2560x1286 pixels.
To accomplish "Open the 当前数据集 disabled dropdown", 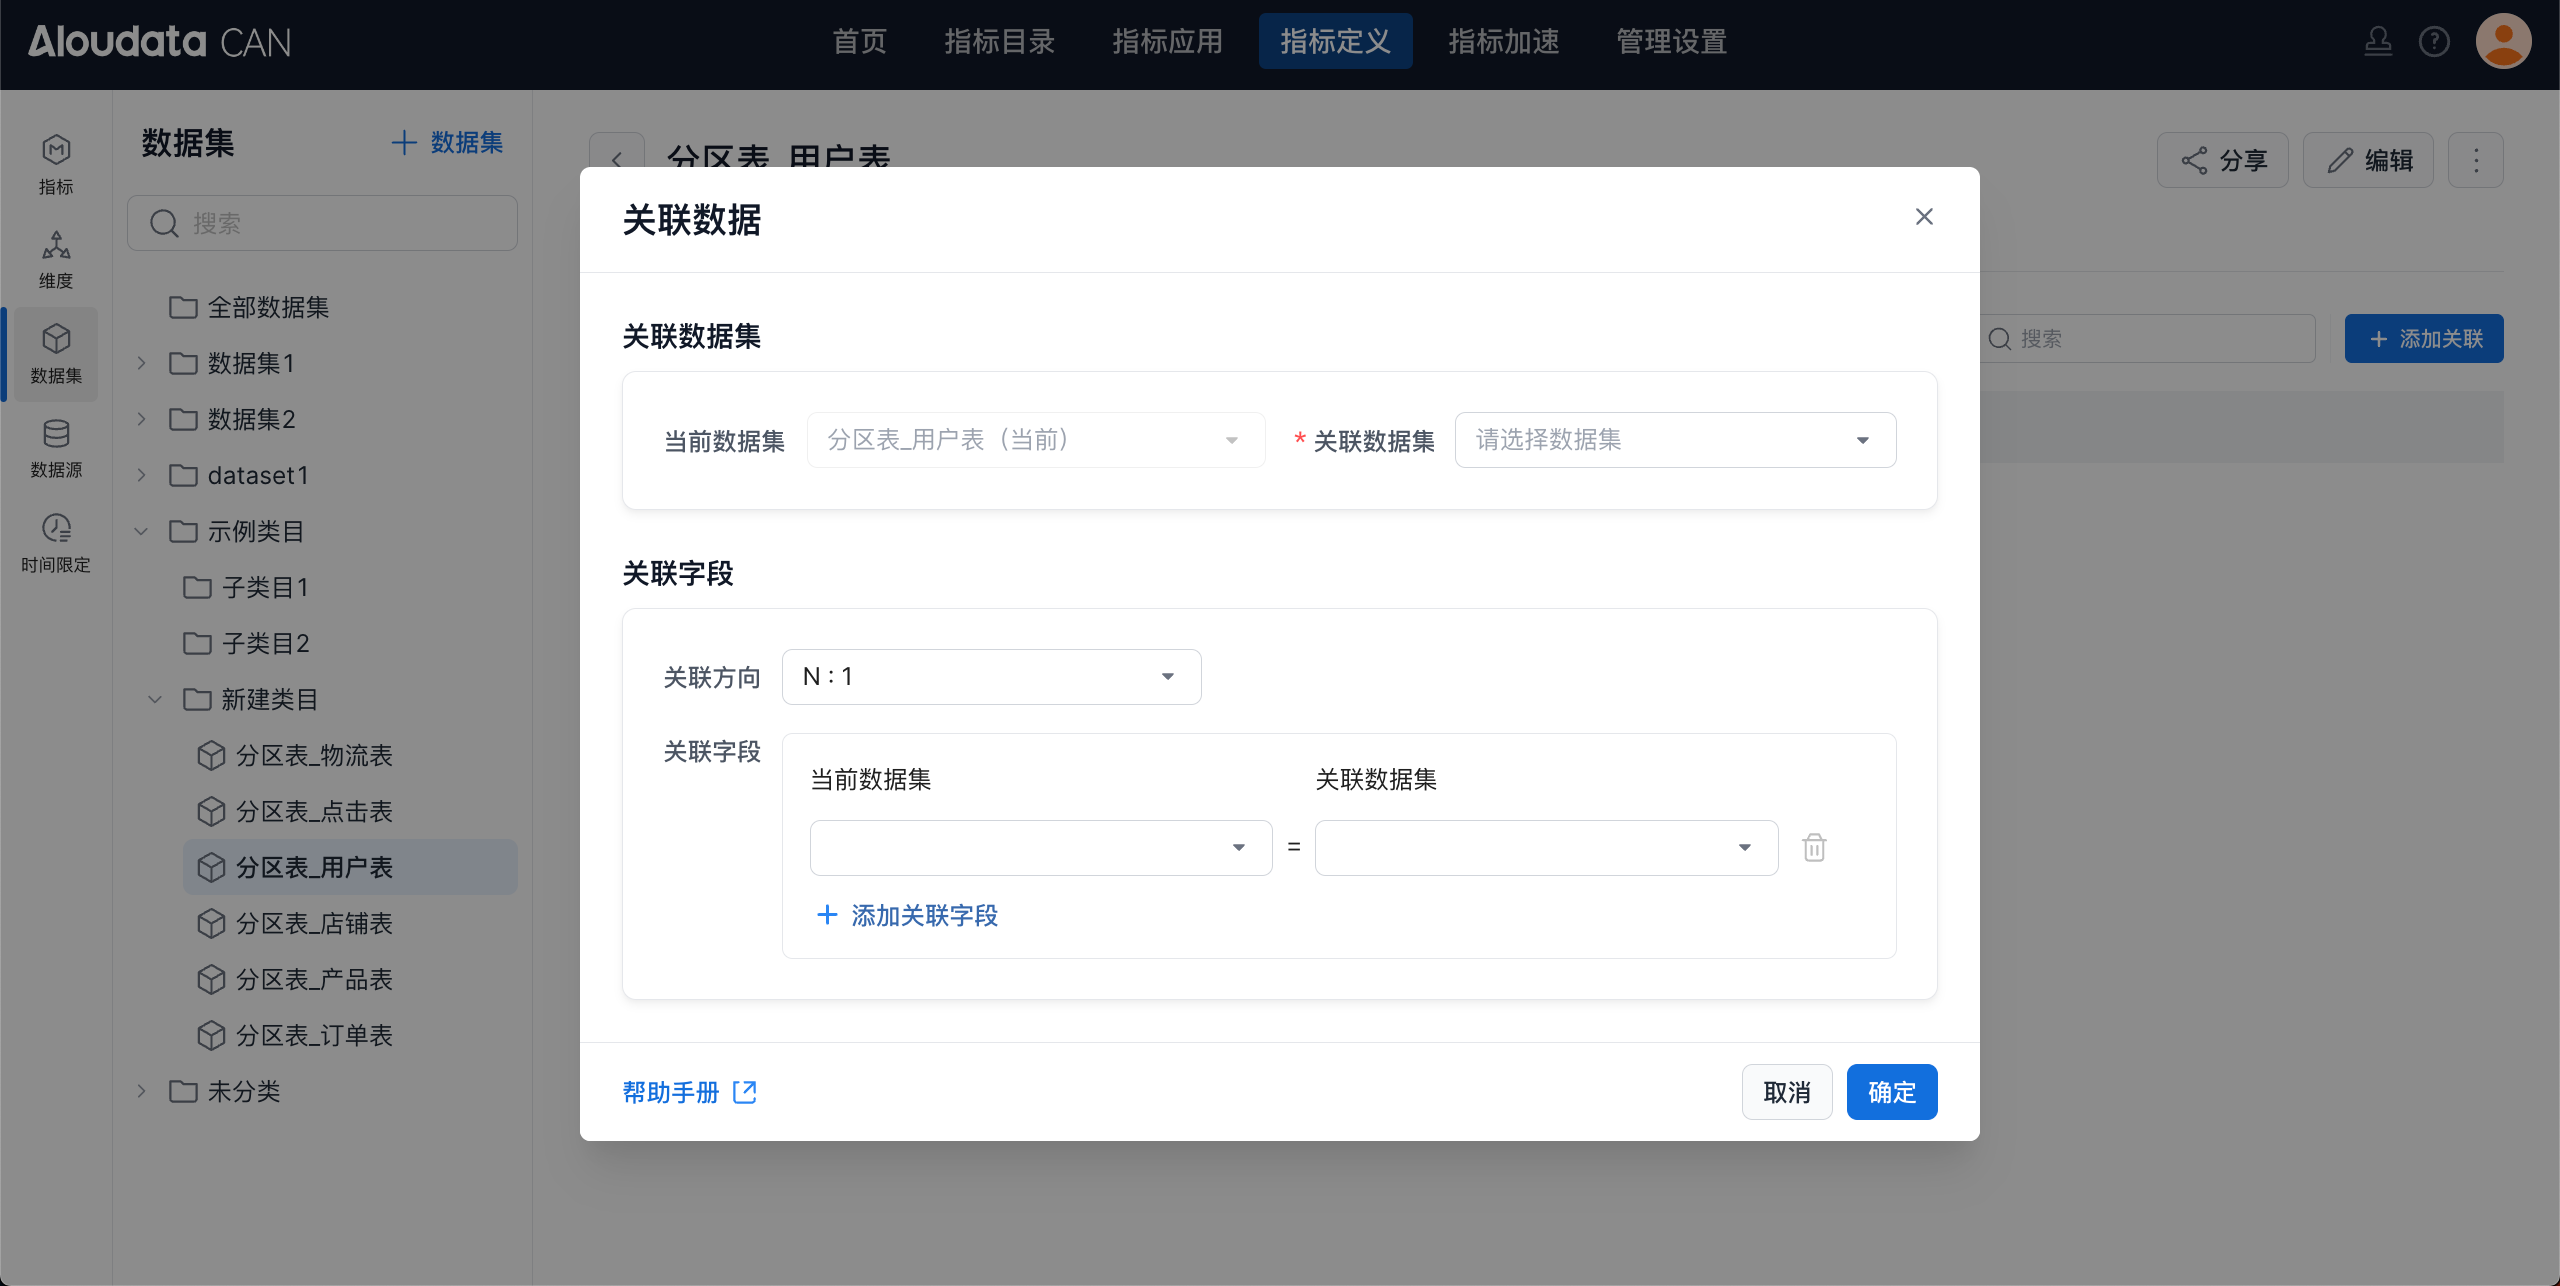I will [1036, 440].
